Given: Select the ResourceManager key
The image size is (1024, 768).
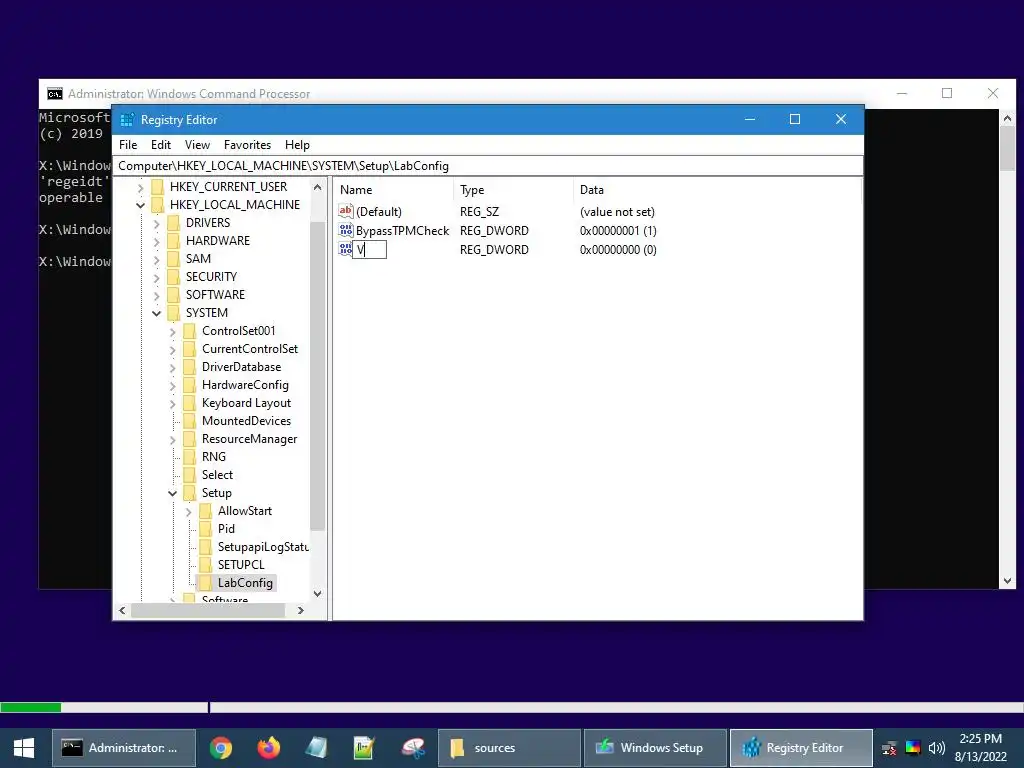Looking at the screenshot, I should (x=249, y=439).
